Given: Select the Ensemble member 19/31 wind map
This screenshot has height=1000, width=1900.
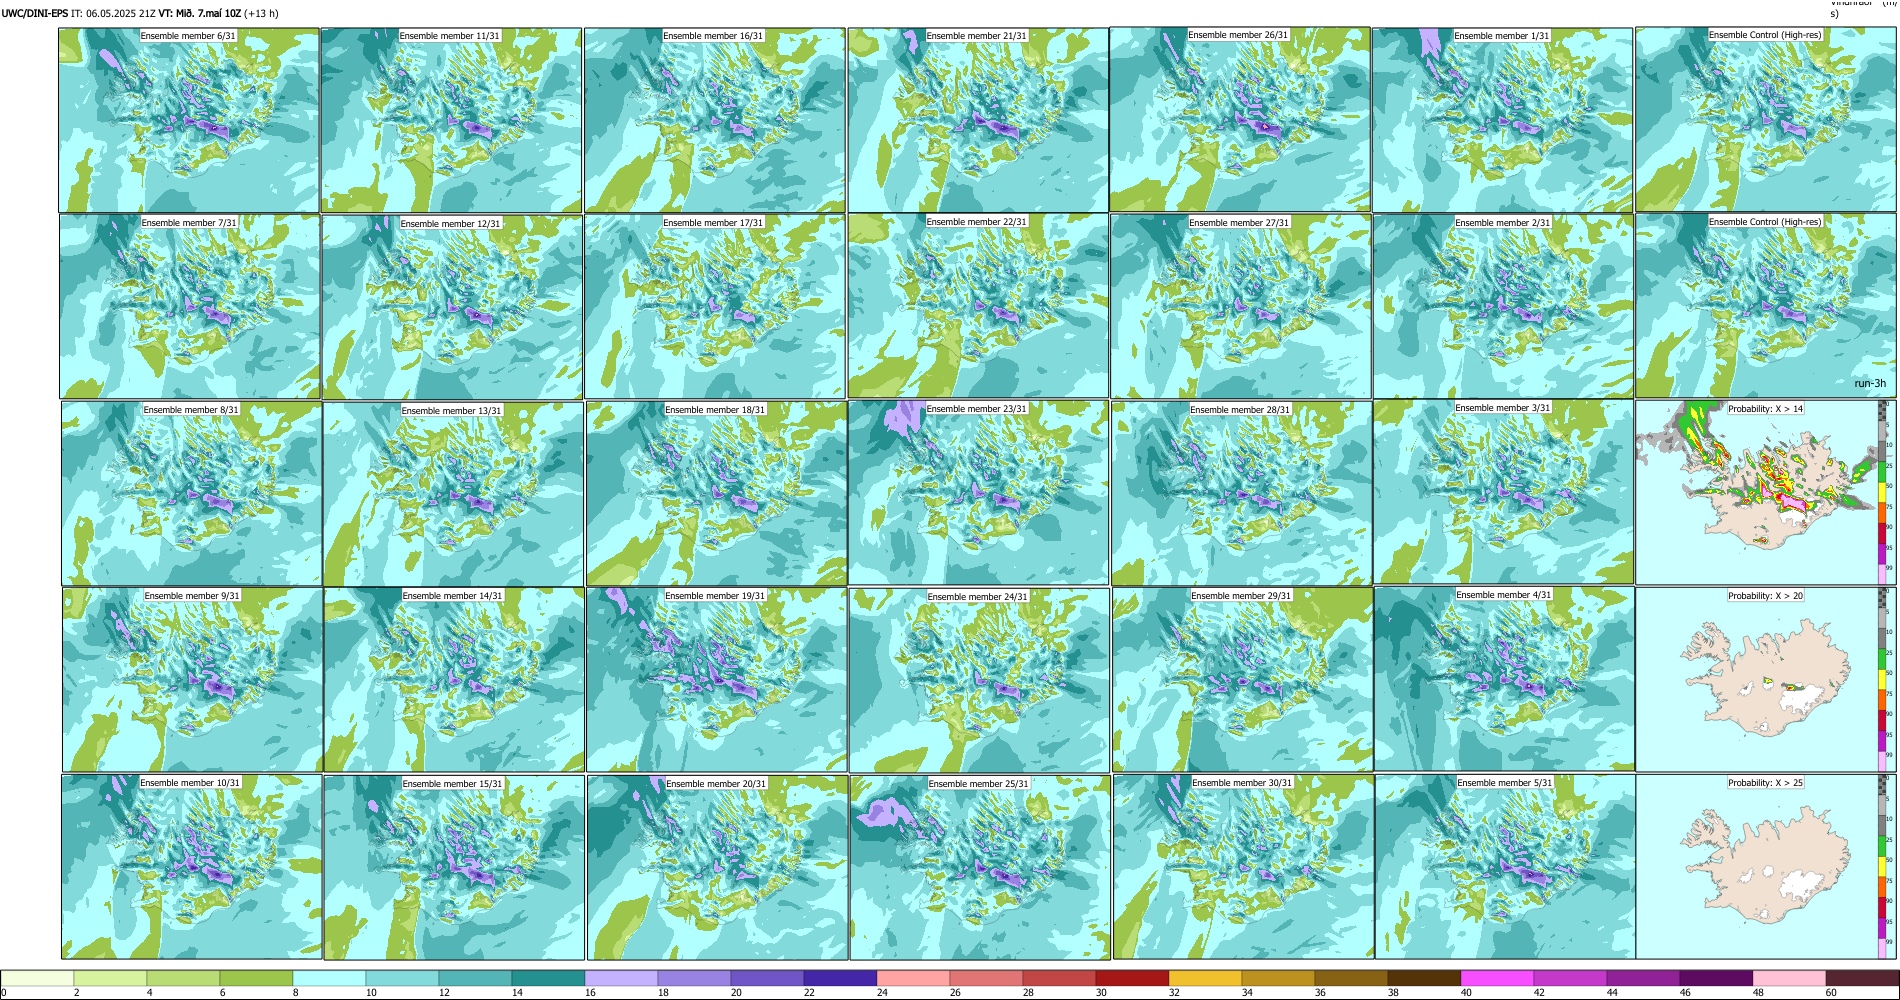Looking at the screenshot, I should point(717,680).
